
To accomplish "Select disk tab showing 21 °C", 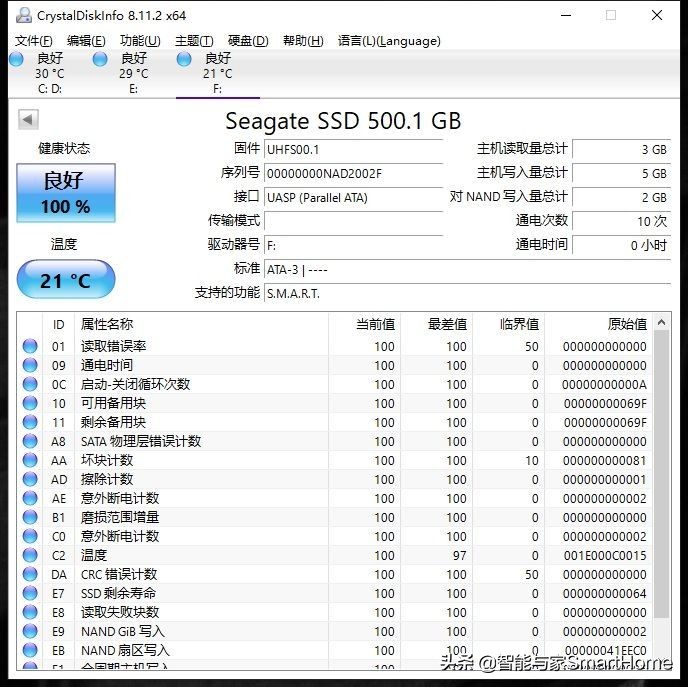I will click(218, 74).
